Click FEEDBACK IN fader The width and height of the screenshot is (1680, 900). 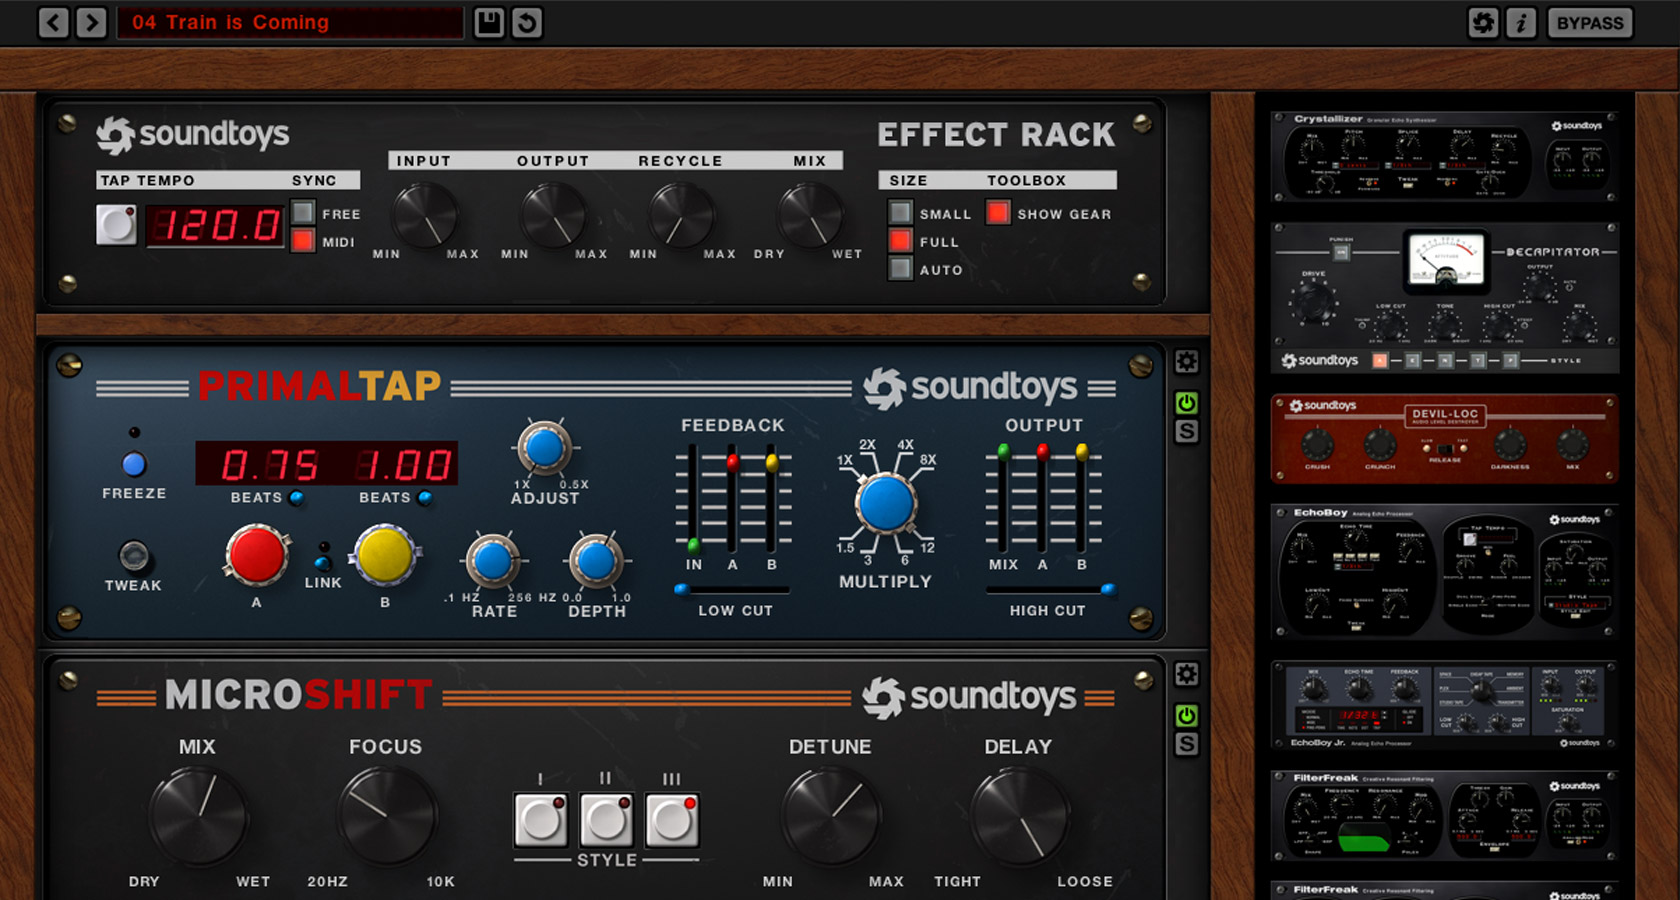(x=693, y=546)
